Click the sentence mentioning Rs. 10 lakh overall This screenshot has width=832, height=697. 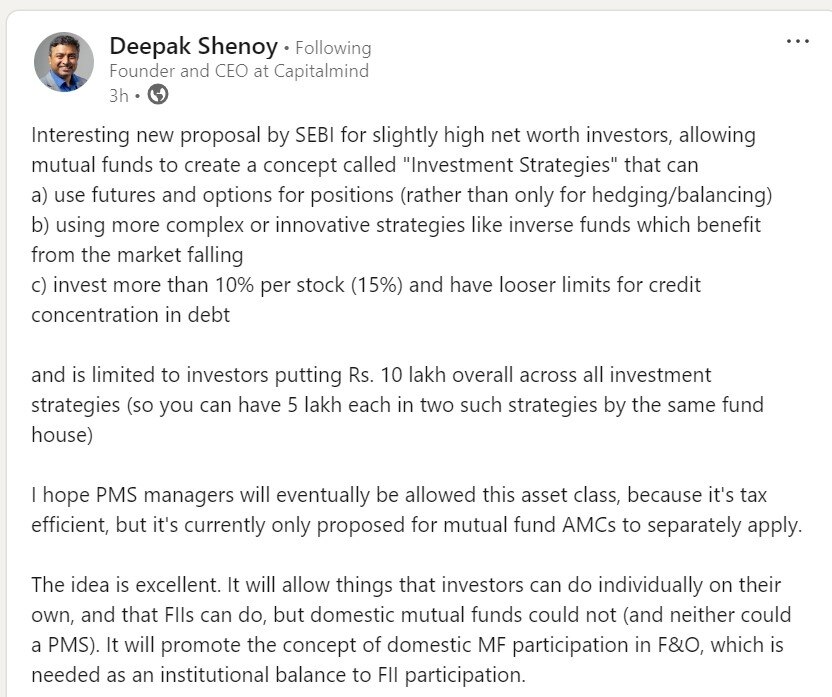[371, 375]
